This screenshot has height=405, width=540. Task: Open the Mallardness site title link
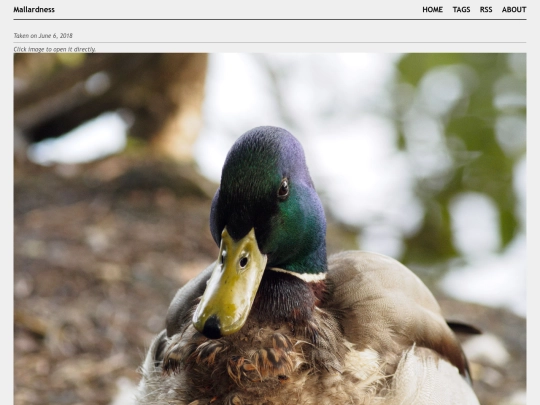coord(34,10)
